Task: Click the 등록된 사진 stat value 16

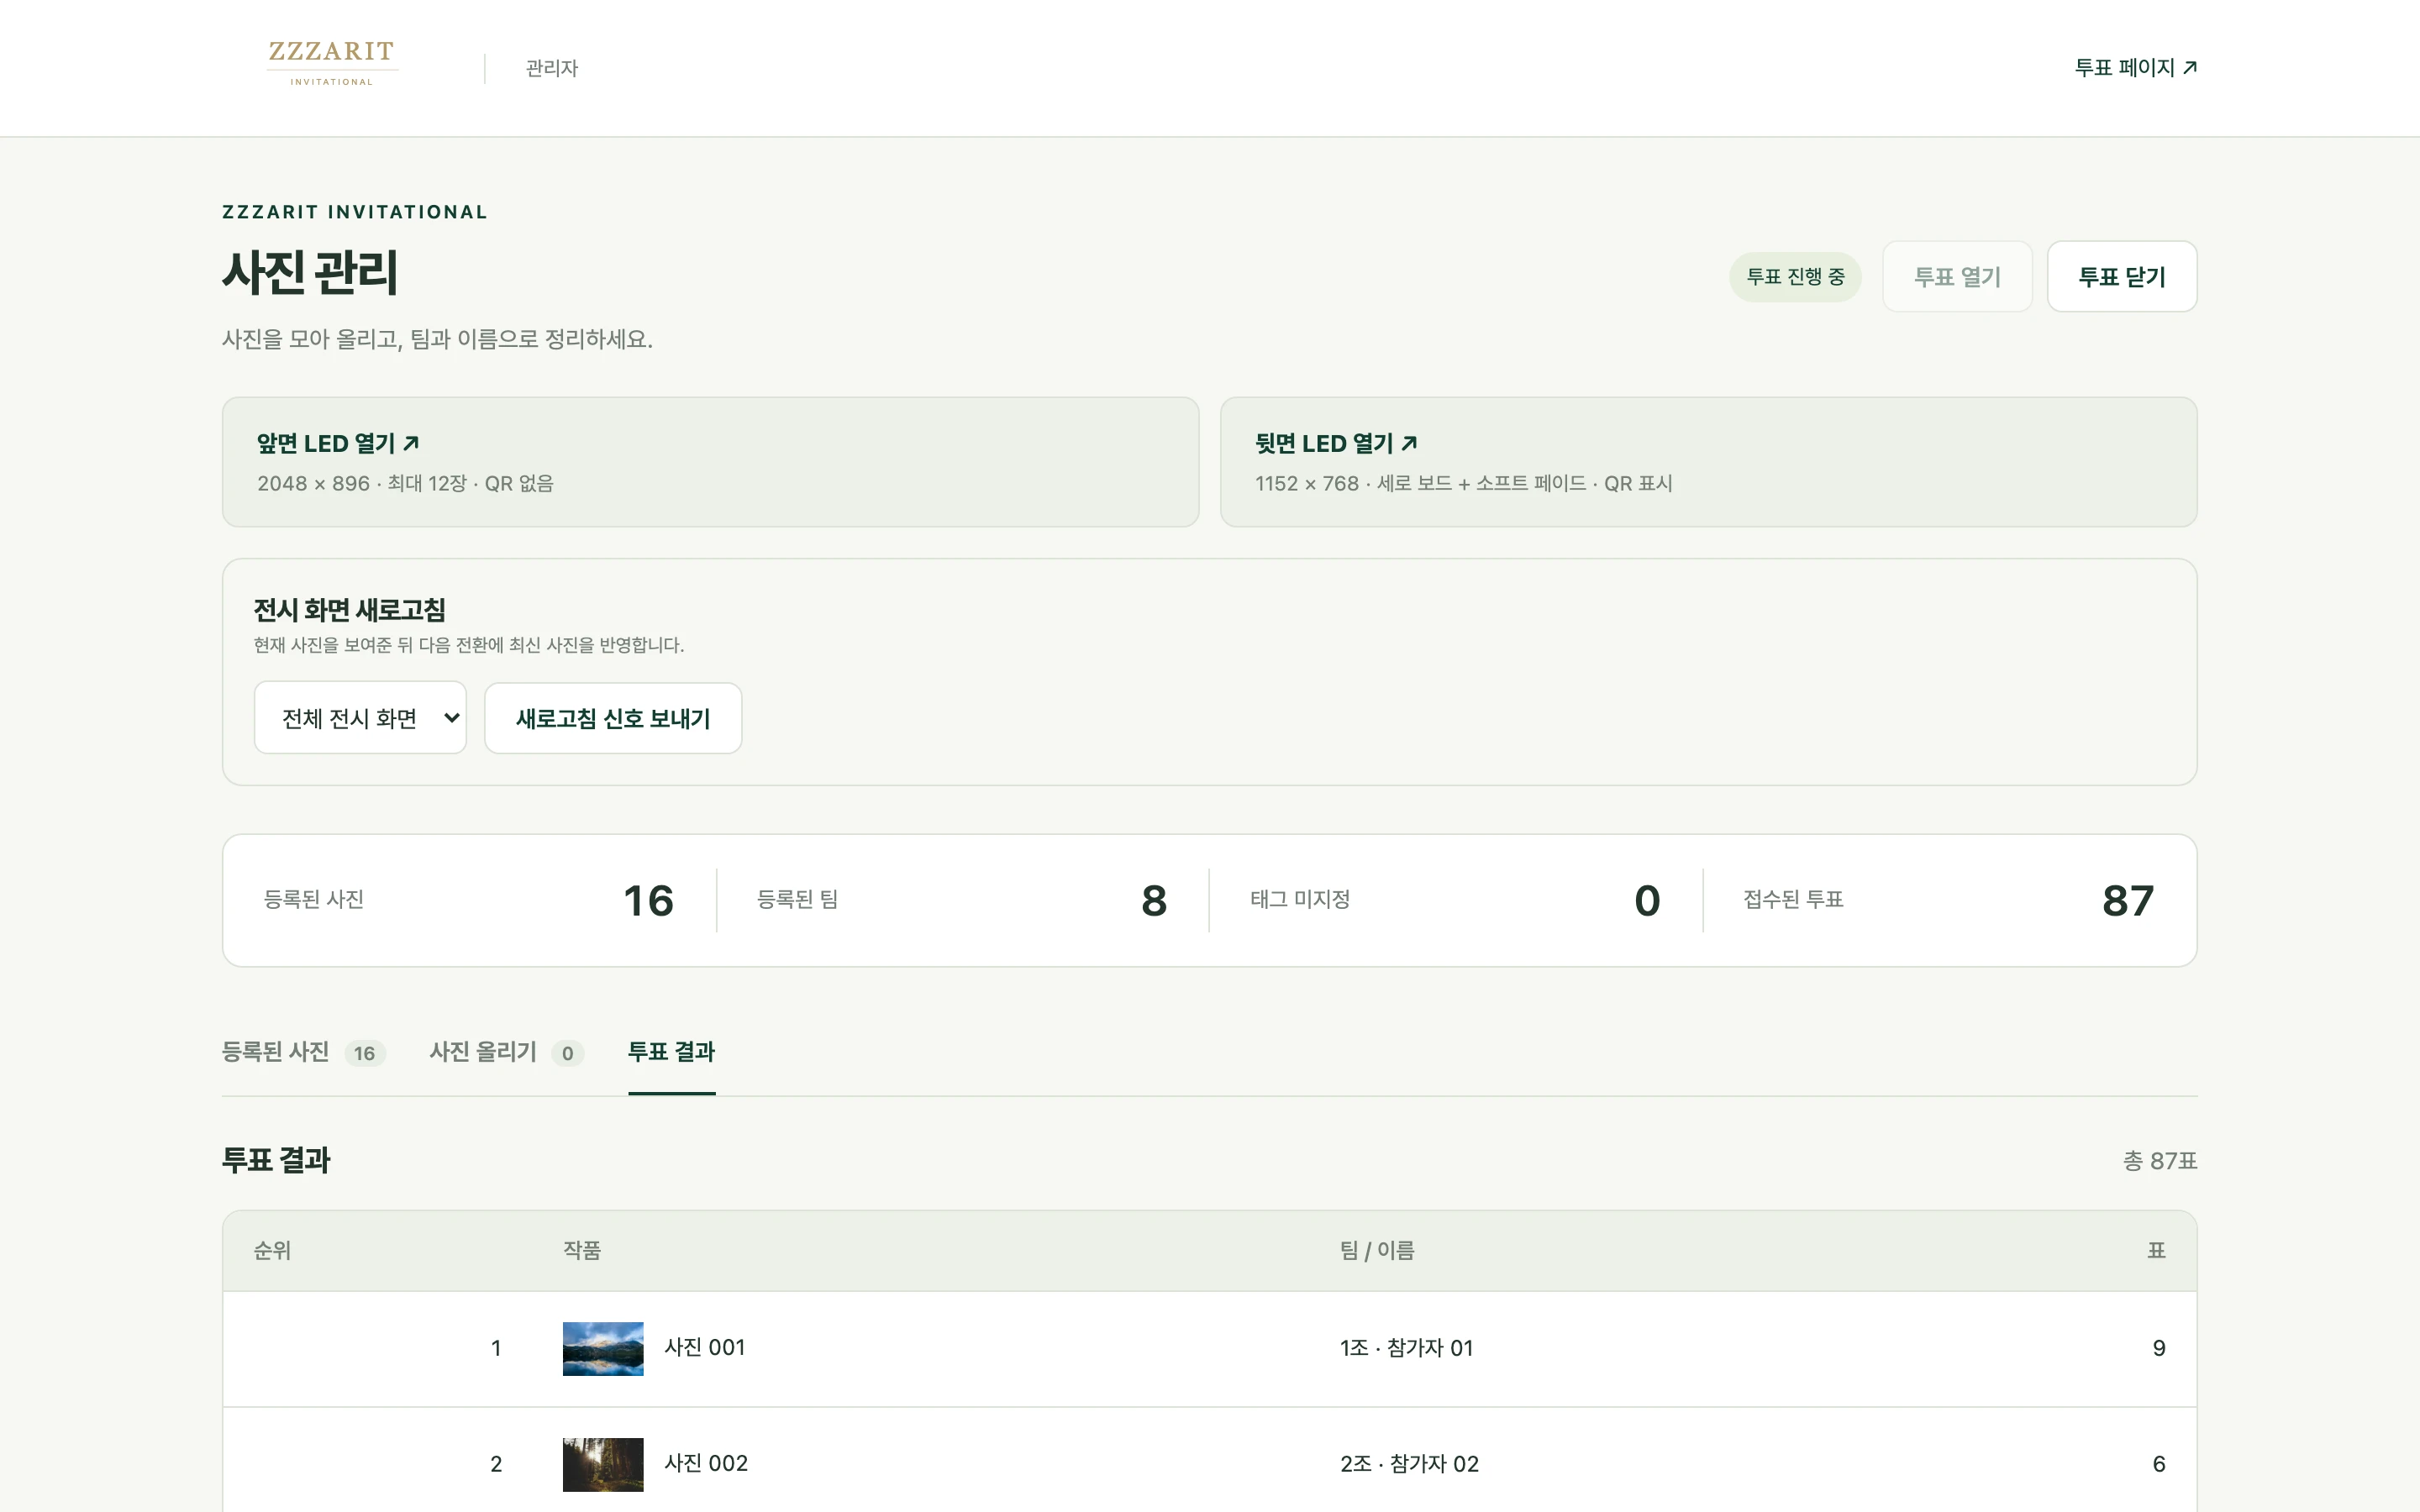Action: (648, 901)
